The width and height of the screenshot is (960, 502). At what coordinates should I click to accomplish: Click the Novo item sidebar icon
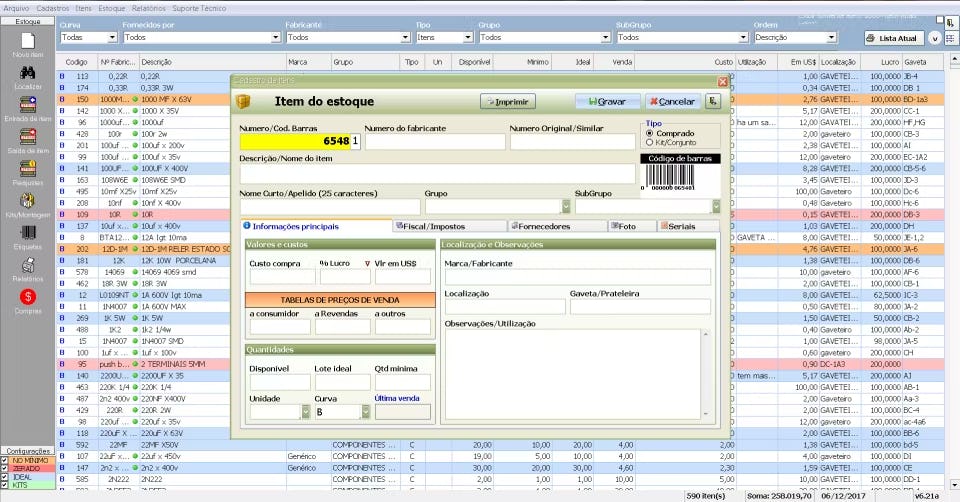pos(28,42)
